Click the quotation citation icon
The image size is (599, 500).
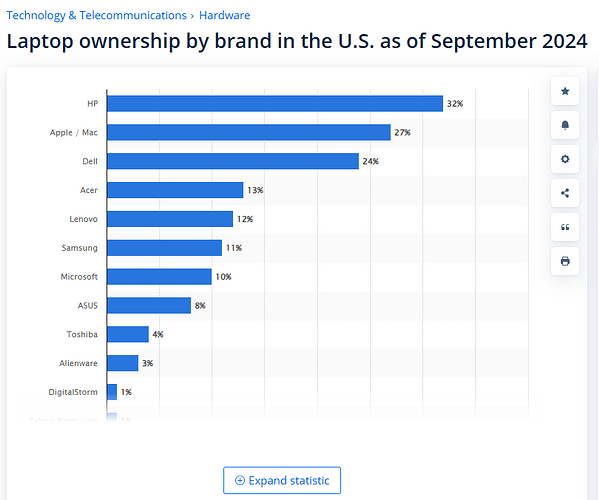coord(565,227)
